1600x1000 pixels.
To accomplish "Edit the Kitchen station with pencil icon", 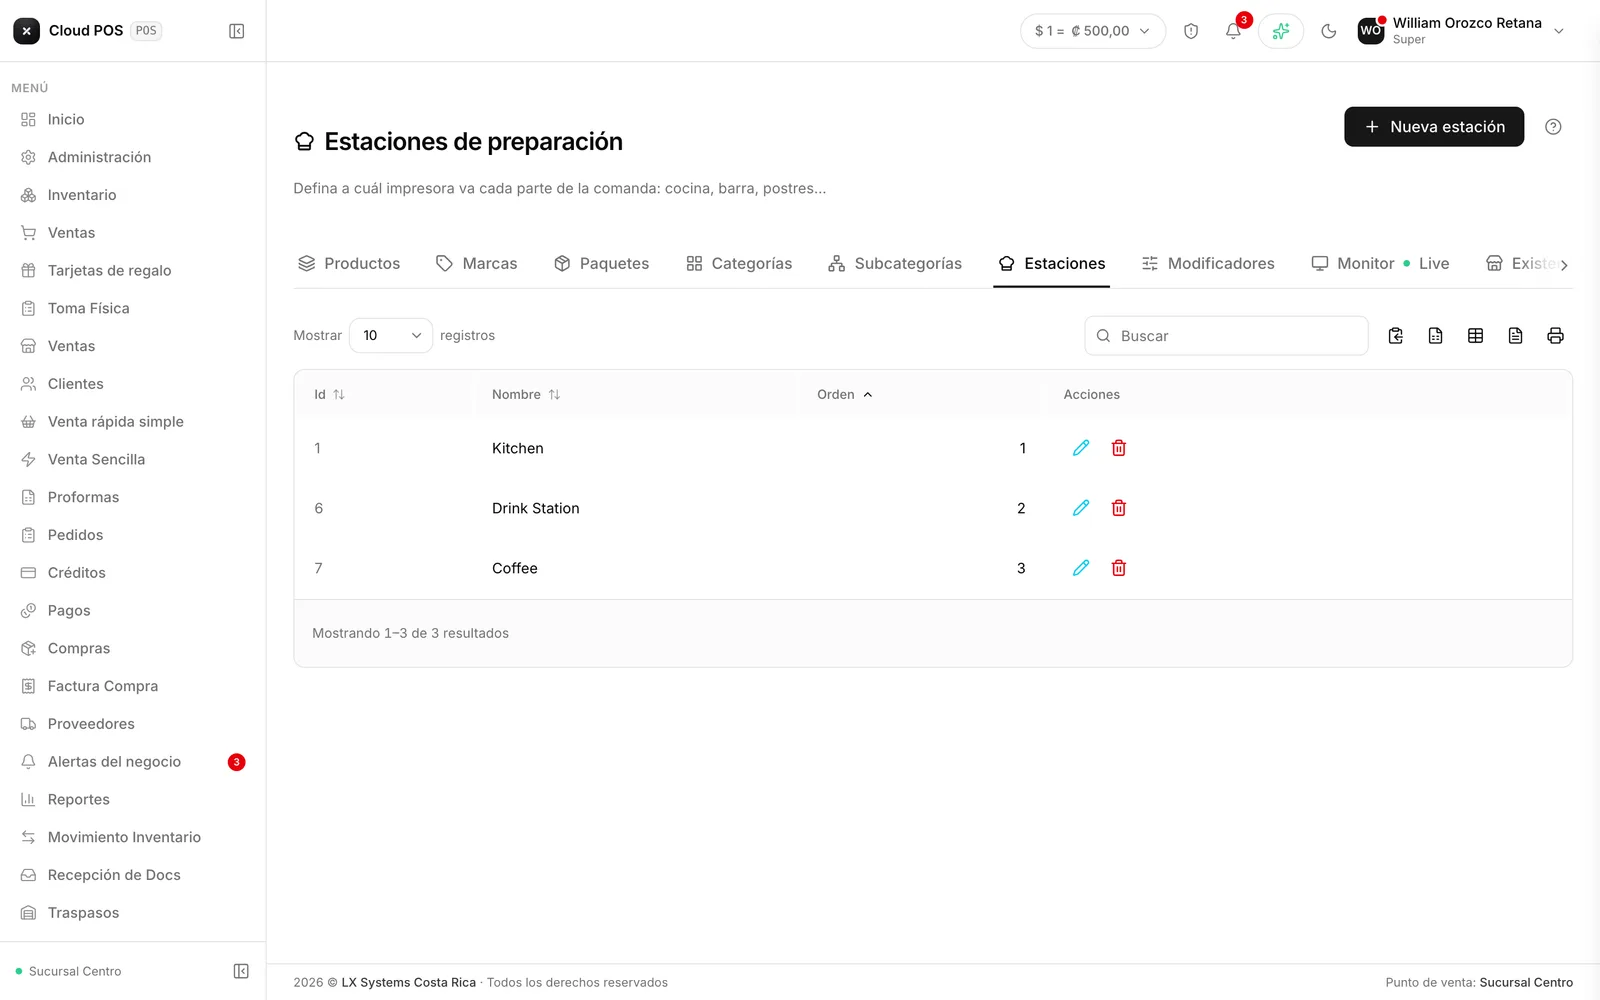I will coord(1081,448).
